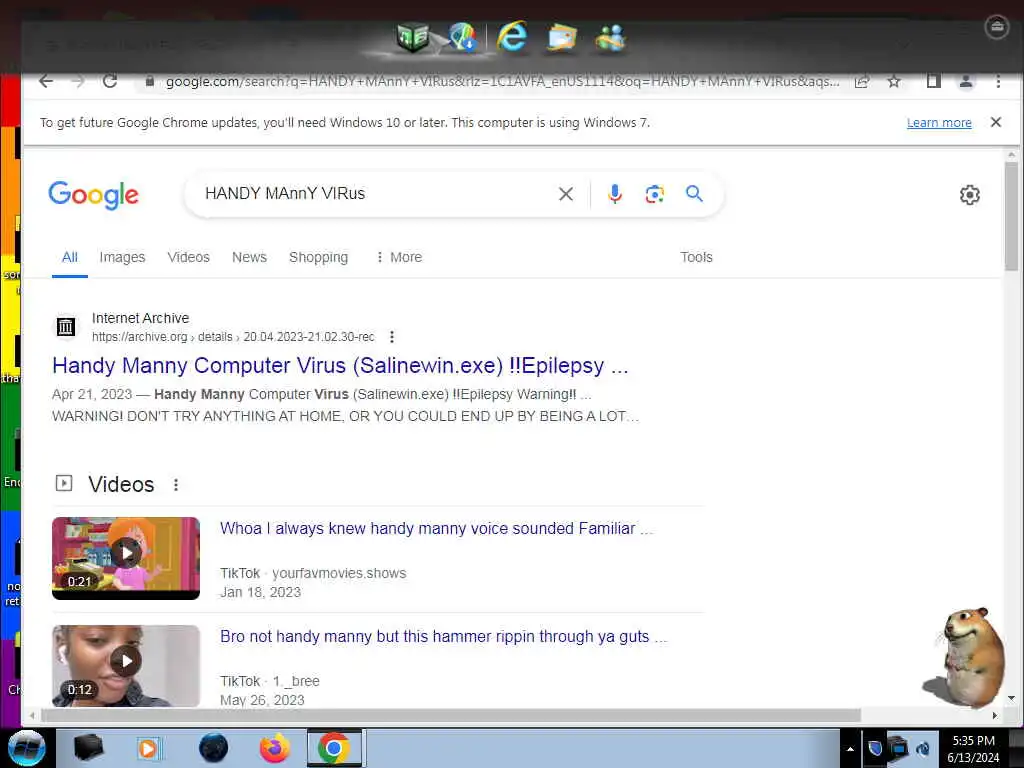Click the globe download icon in top dock
This screenshot has width=1024, height=768.
pyautogui.click(x=463, y=37)
